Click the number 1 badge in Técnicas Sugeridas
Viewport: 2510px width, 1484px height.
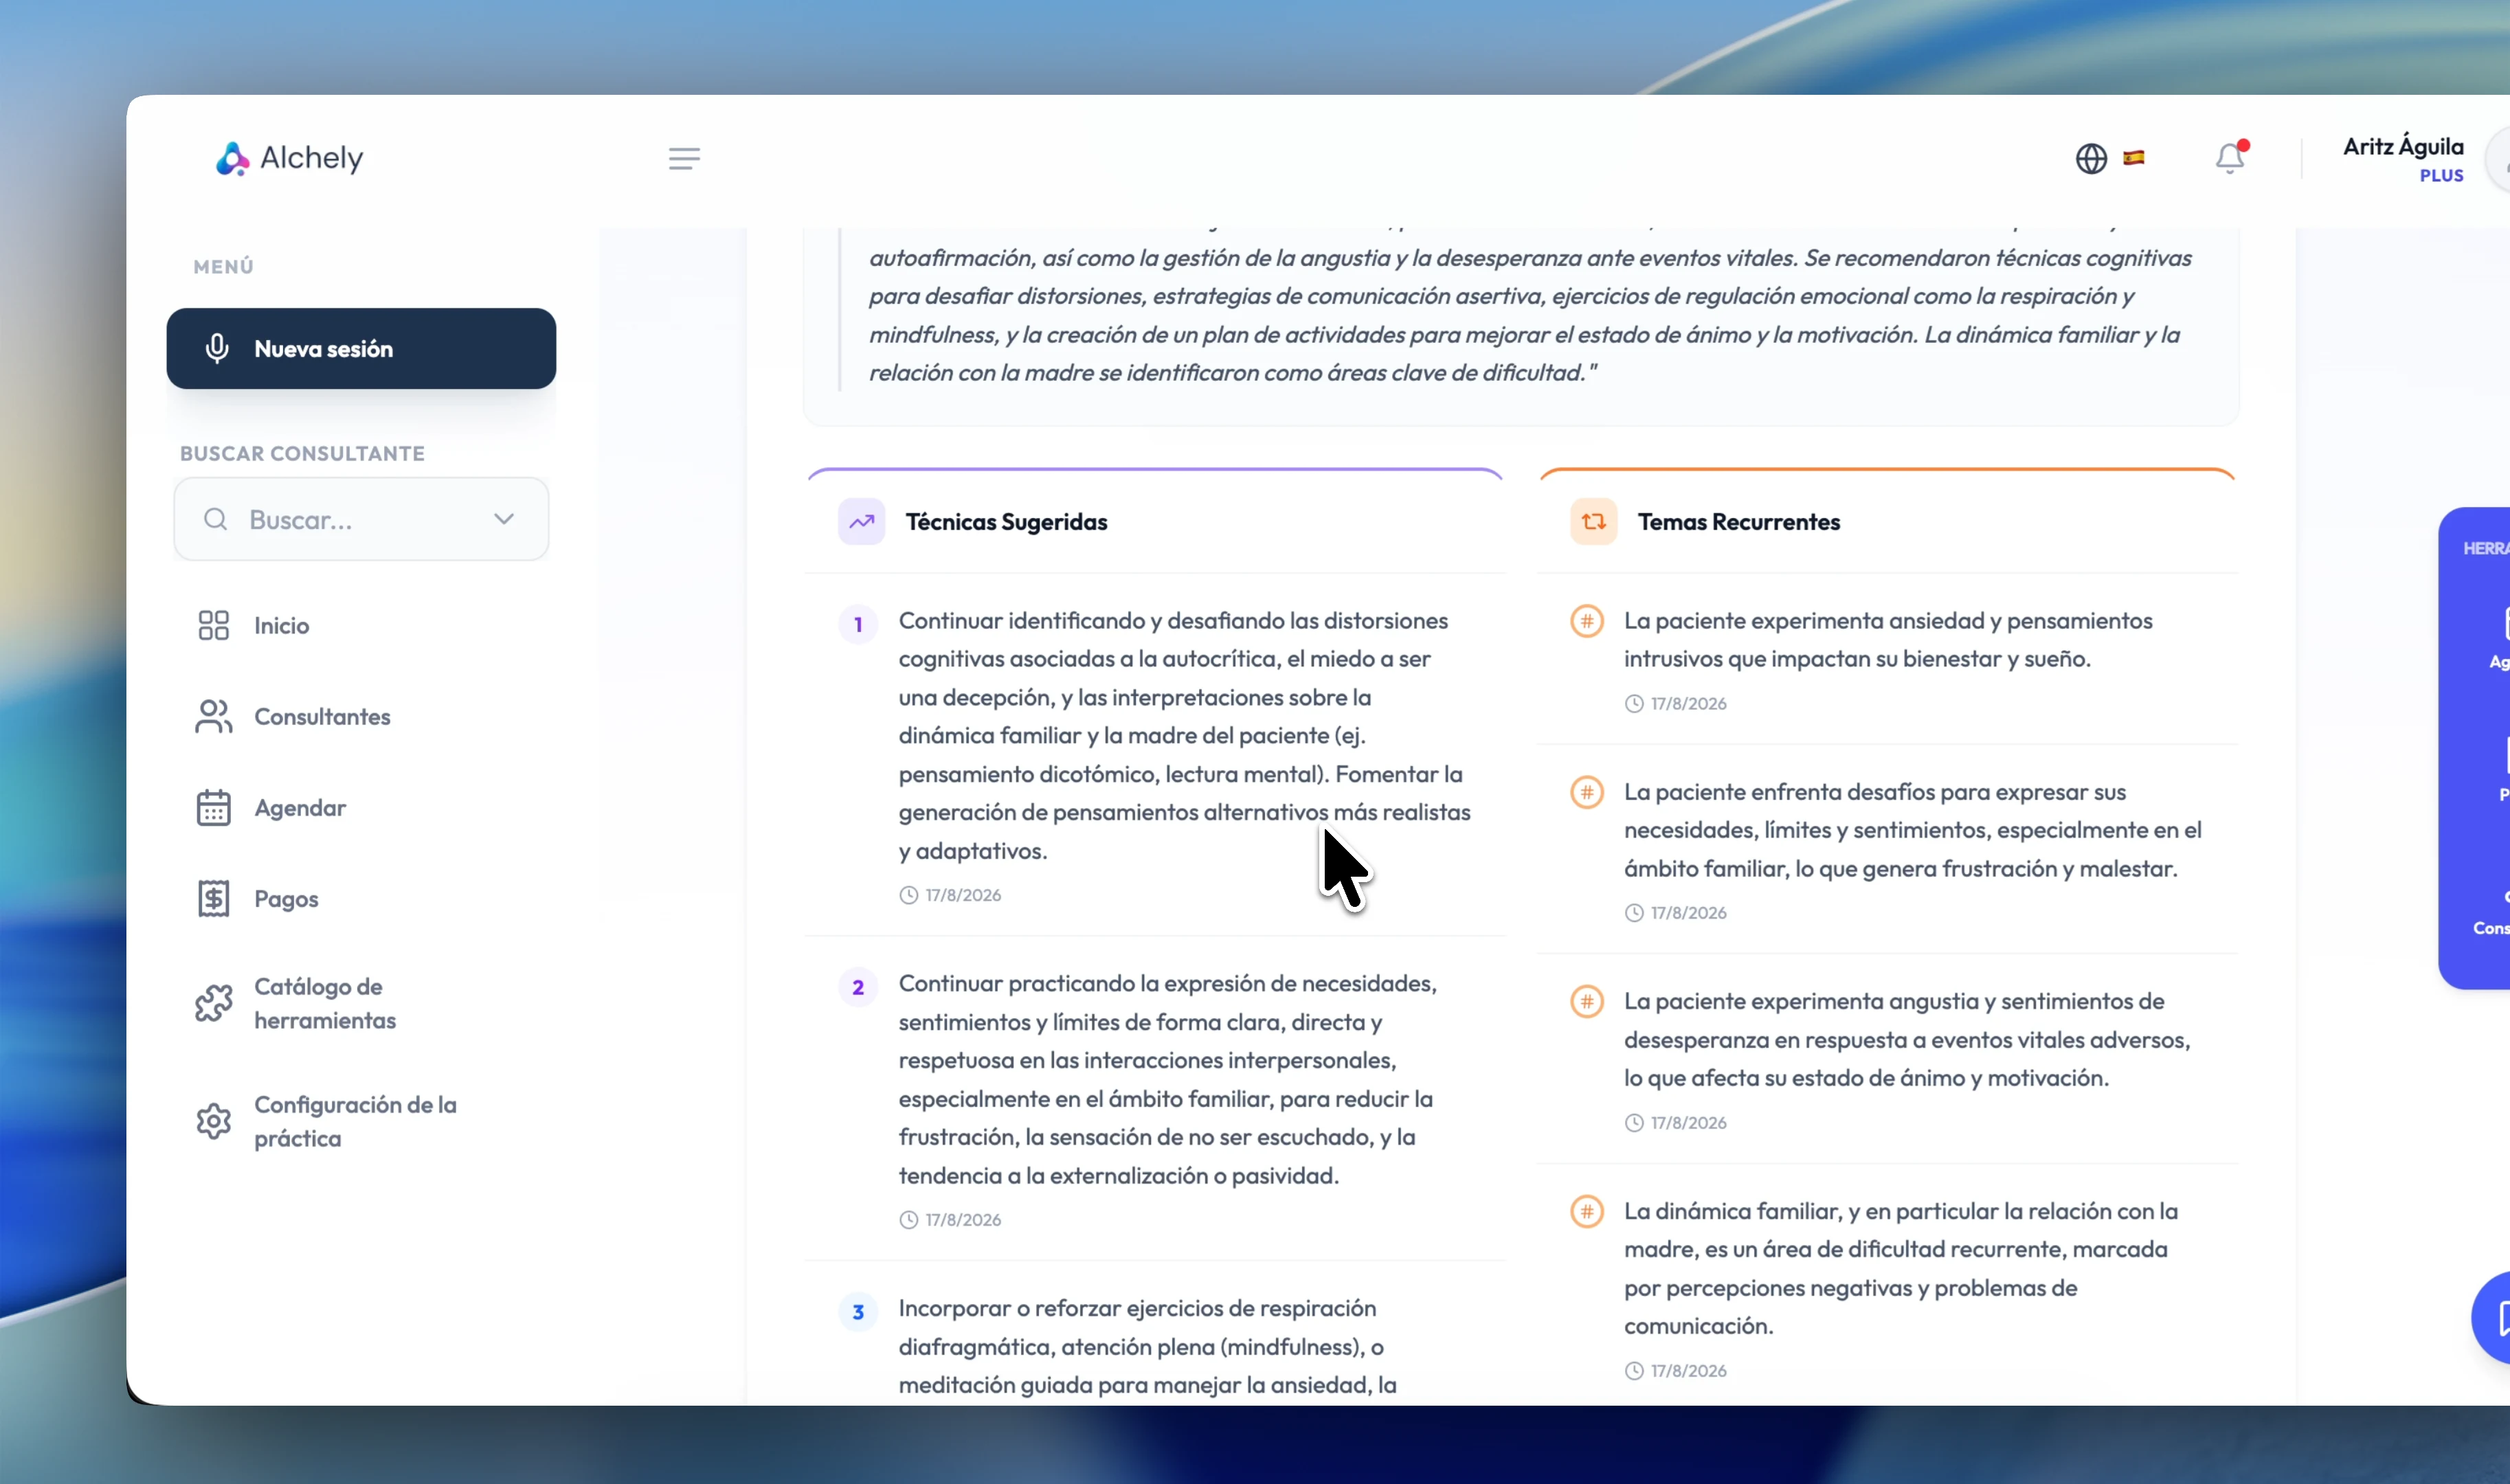click(x=858, y=625)
